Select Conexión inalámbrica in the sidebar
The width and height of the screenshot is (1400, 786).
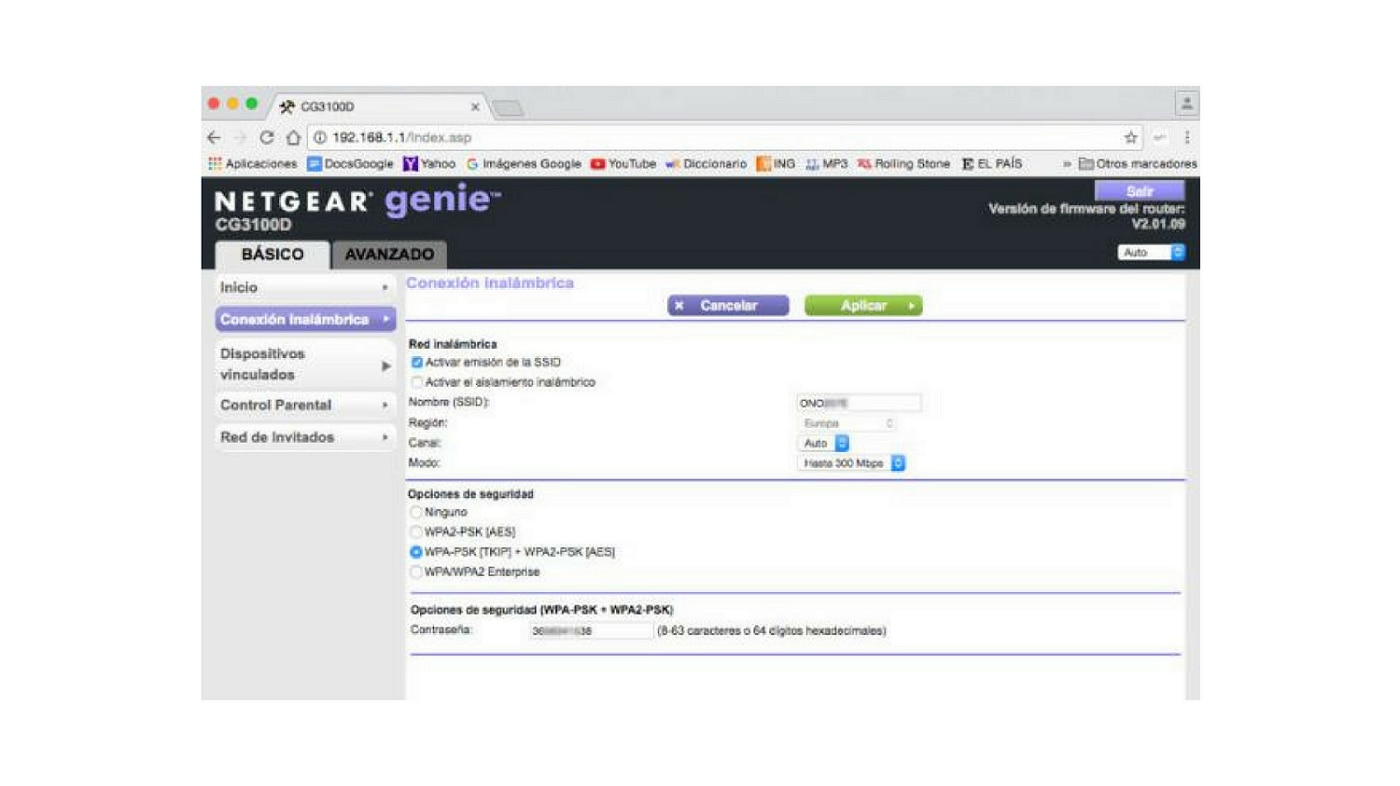[305, 320]
